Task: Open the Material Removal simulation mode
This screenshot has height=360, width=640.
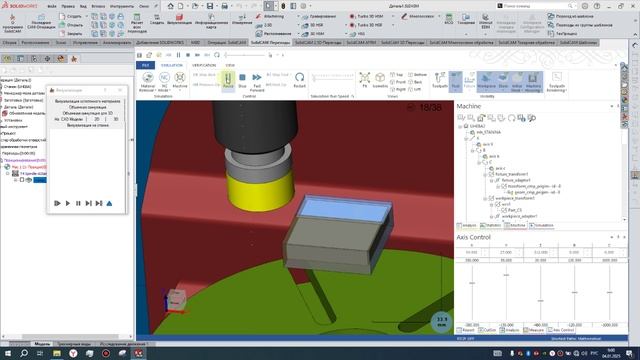Action: coord(148,81)
